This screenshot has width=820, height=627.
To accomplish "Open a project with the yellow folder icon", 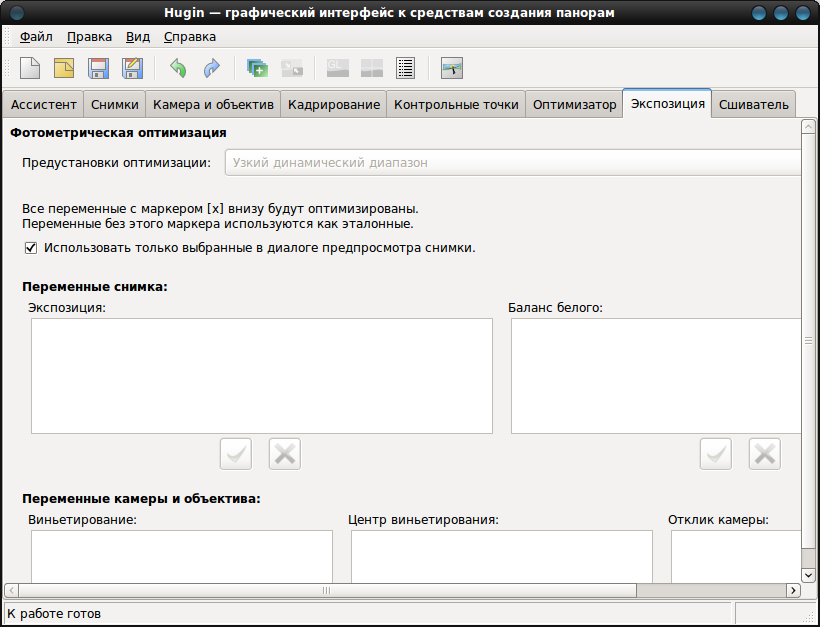I will point(64,68).
